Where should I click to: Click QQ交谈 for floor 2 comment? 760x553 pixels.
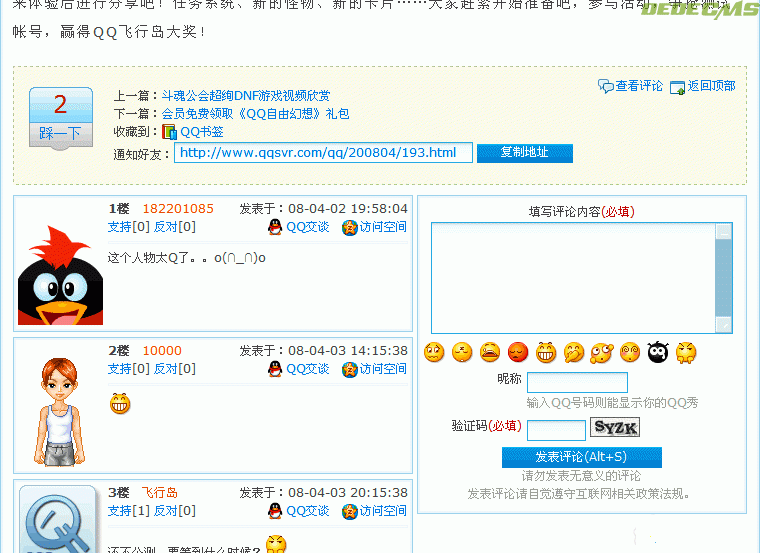pos(307,369)
